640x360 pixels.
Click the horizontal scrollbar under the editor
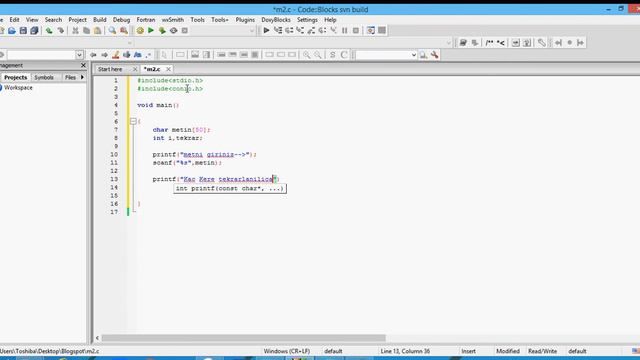coord(244,338)
